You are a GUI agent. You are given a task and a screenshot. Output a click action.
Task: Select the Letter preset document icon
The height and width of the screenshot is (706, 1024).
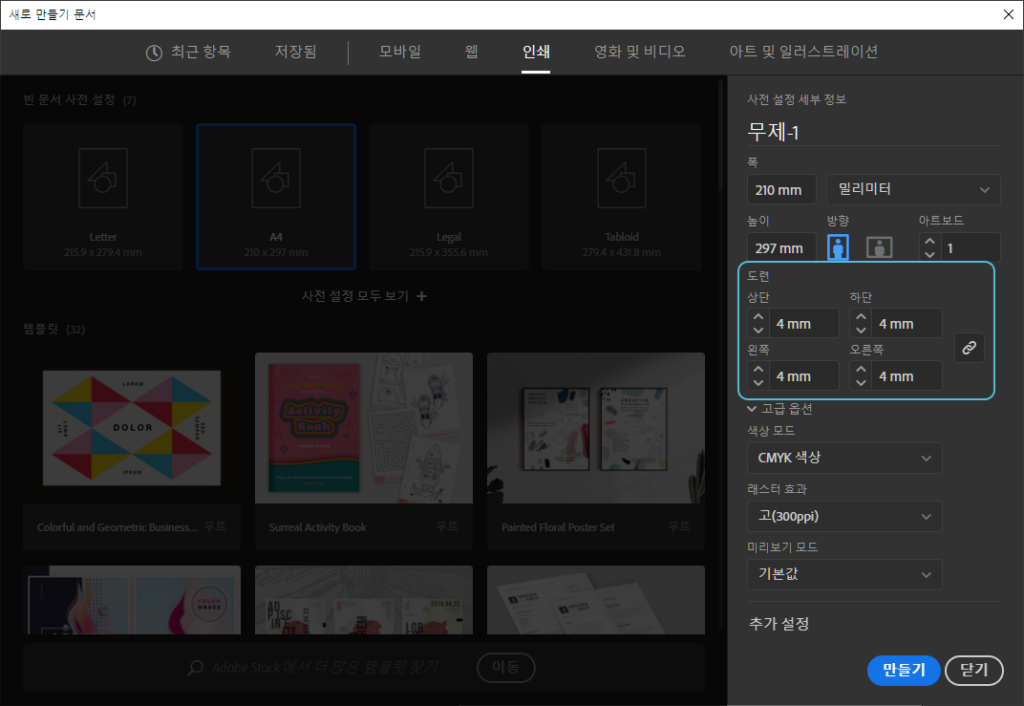pyautogui.click(x=103, y=178)
